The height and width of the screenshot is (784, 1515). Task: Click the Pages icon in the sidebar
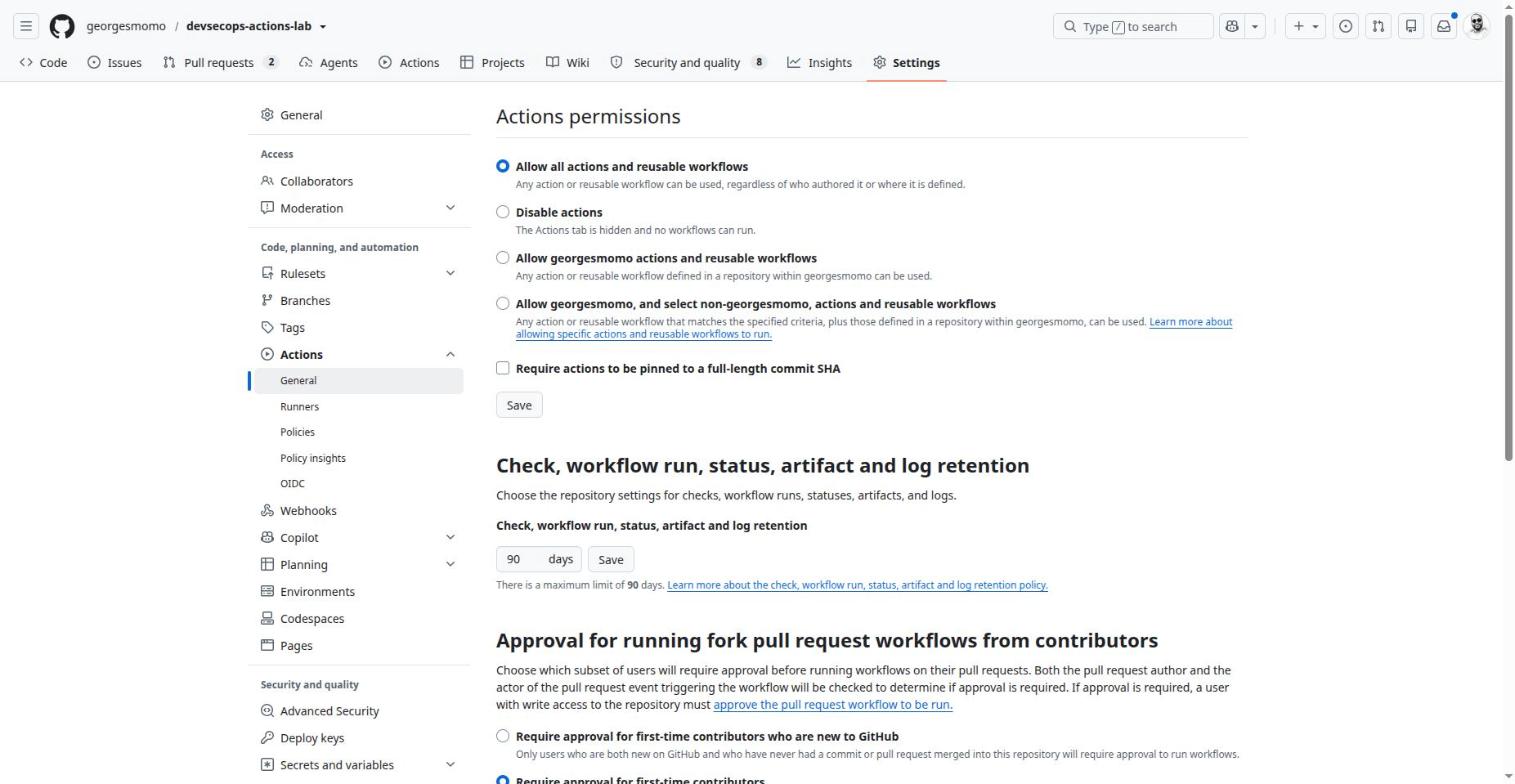(x=267, y=646)
